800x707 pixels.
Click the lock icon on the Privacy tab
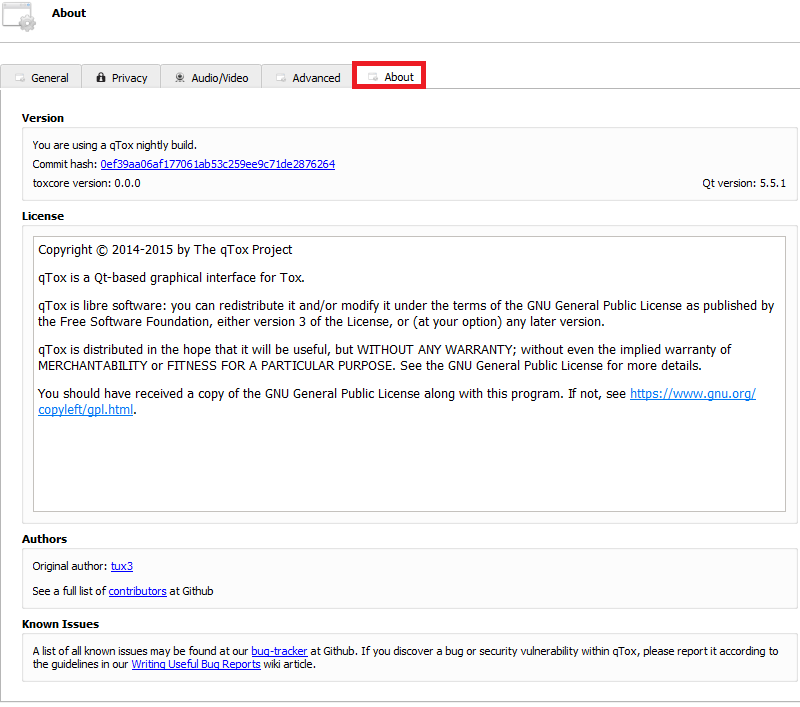pos(101,78)
